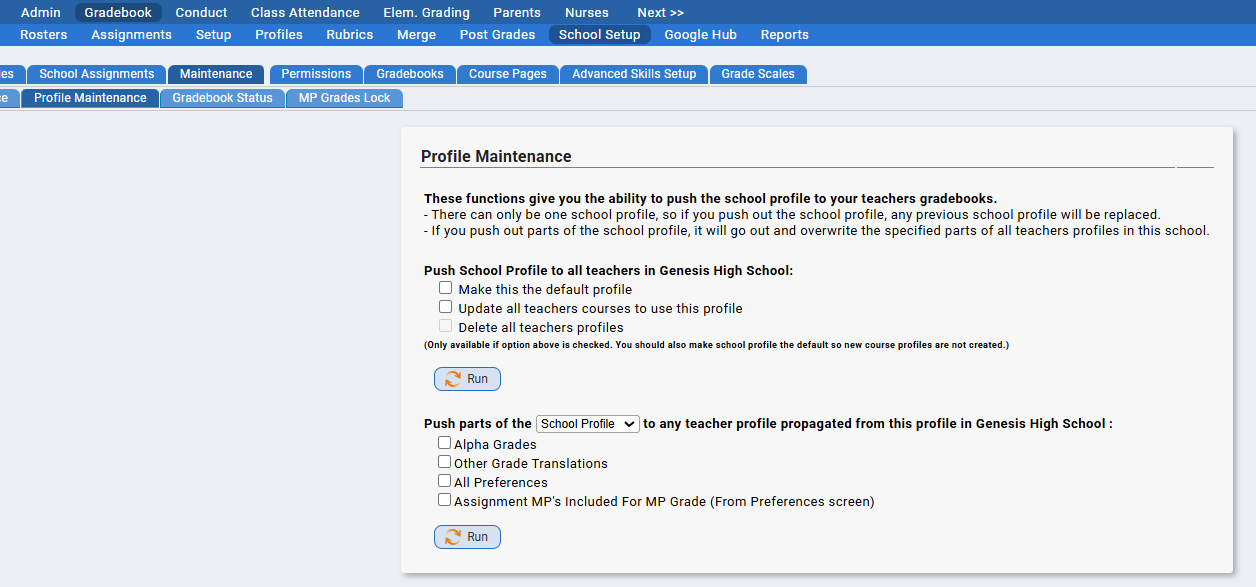The height and width of the screenshot is (587, 1256).
Task: Open the Gradebooks tab
Action: coord(410,74)
